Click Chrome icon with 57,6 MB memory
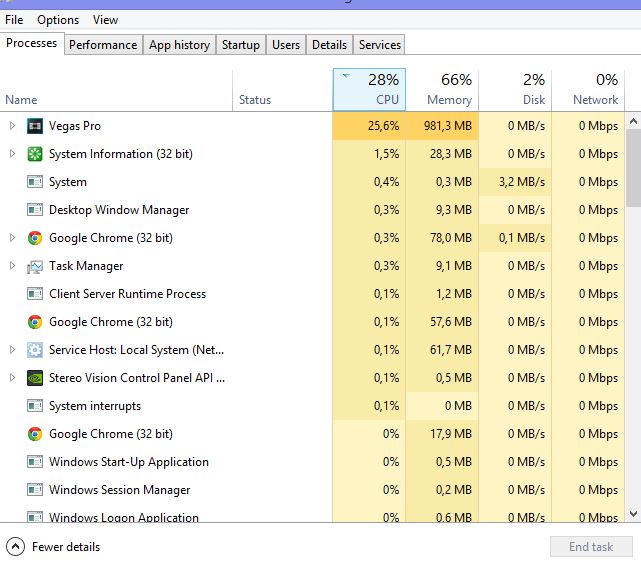Viewport: 641px width, 564px height. click(35, 322)
